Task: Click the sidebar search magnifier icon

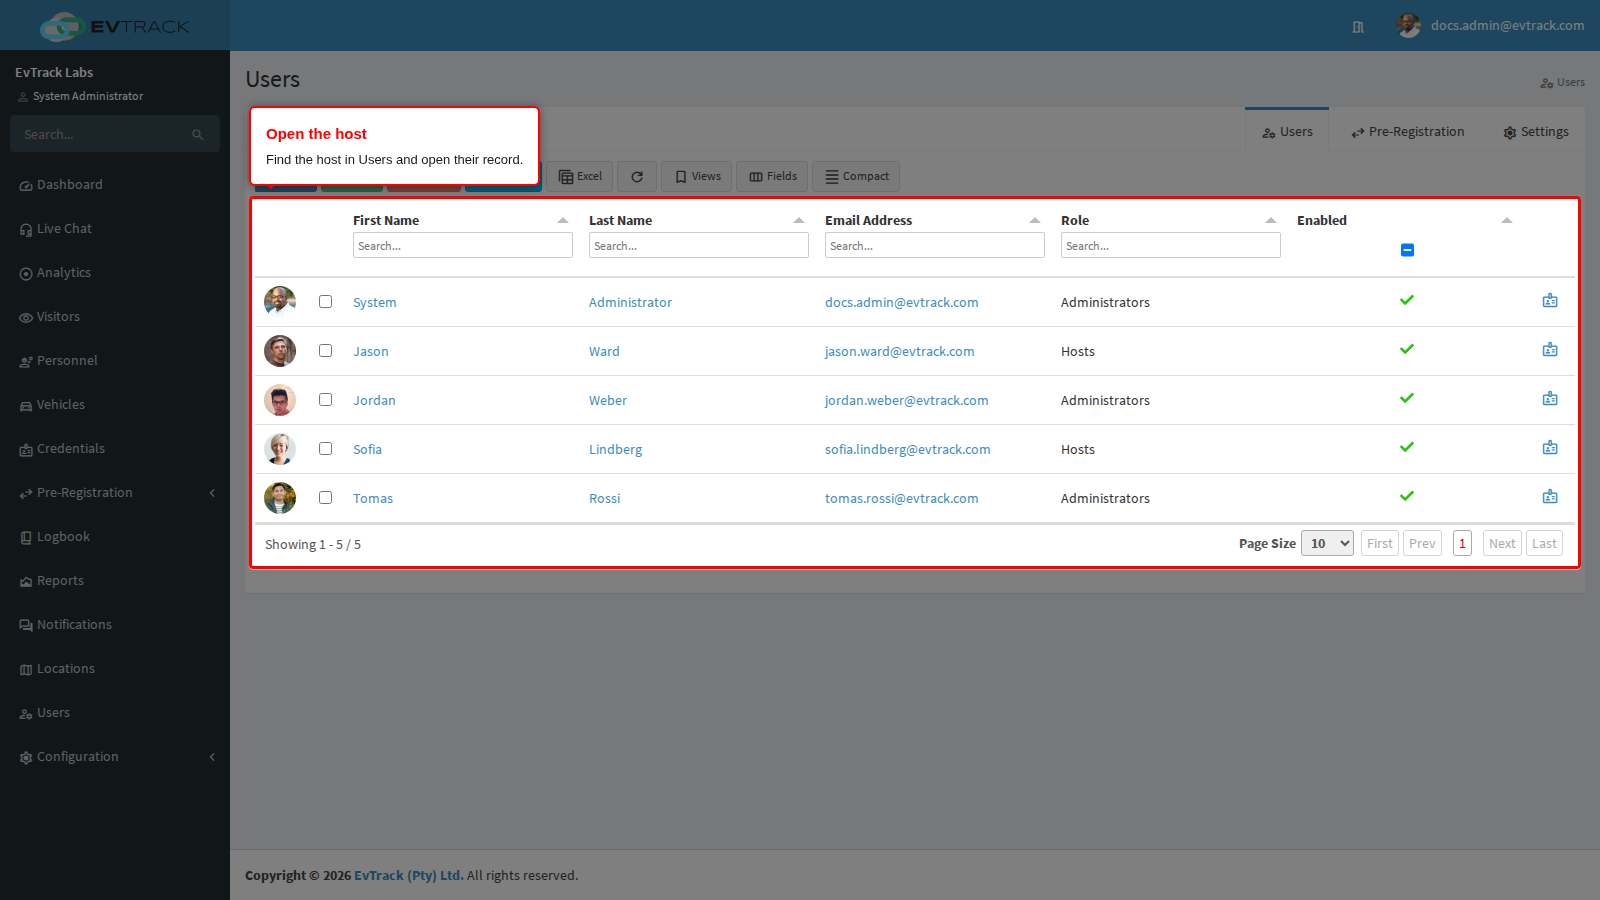Action: [198, 134]
